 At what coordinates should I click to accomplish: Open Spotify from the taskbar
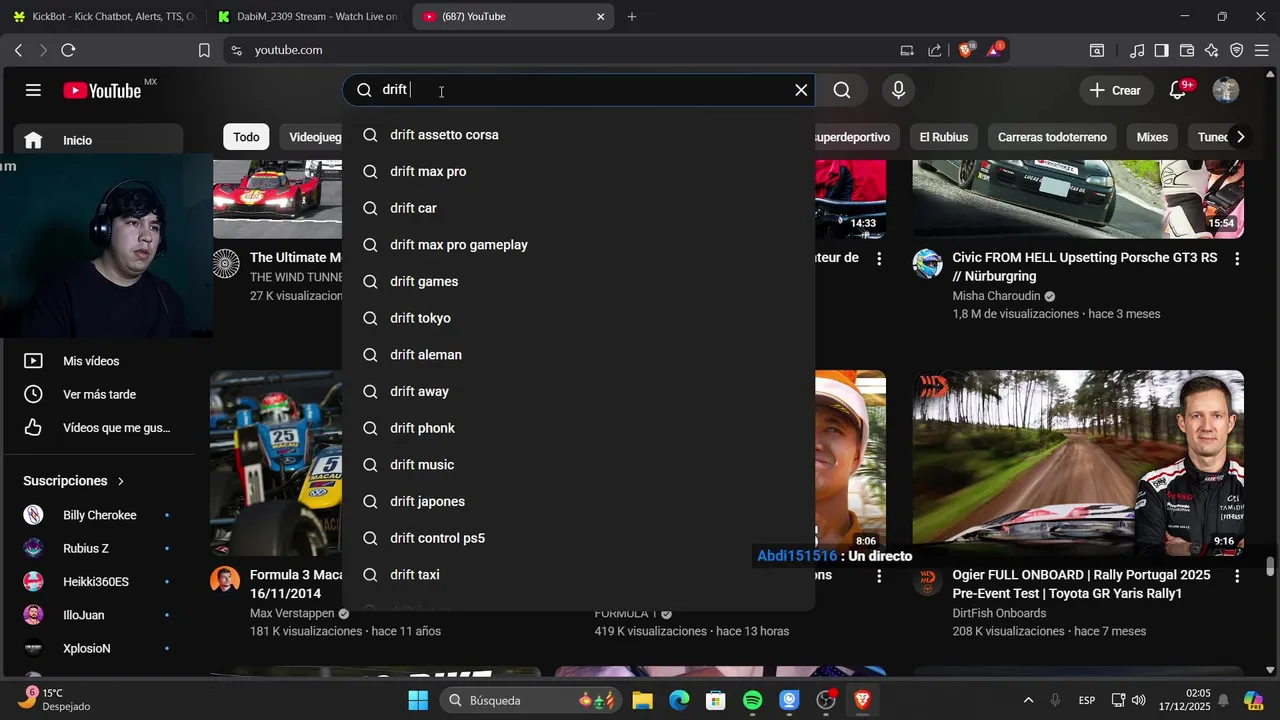(x=753, y=700)
